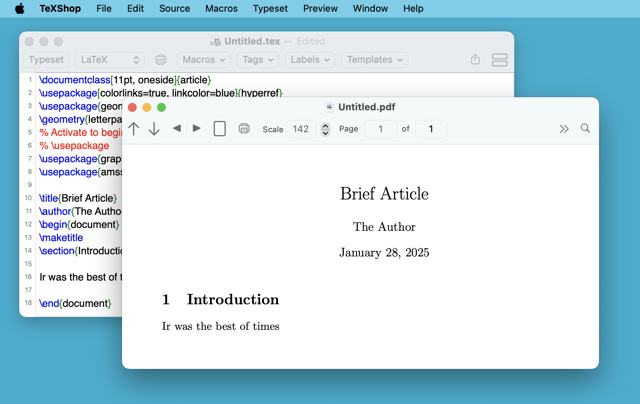This screenshot has height=404, width=640.
Task: Click the Page number field
Action: (380, 129)
